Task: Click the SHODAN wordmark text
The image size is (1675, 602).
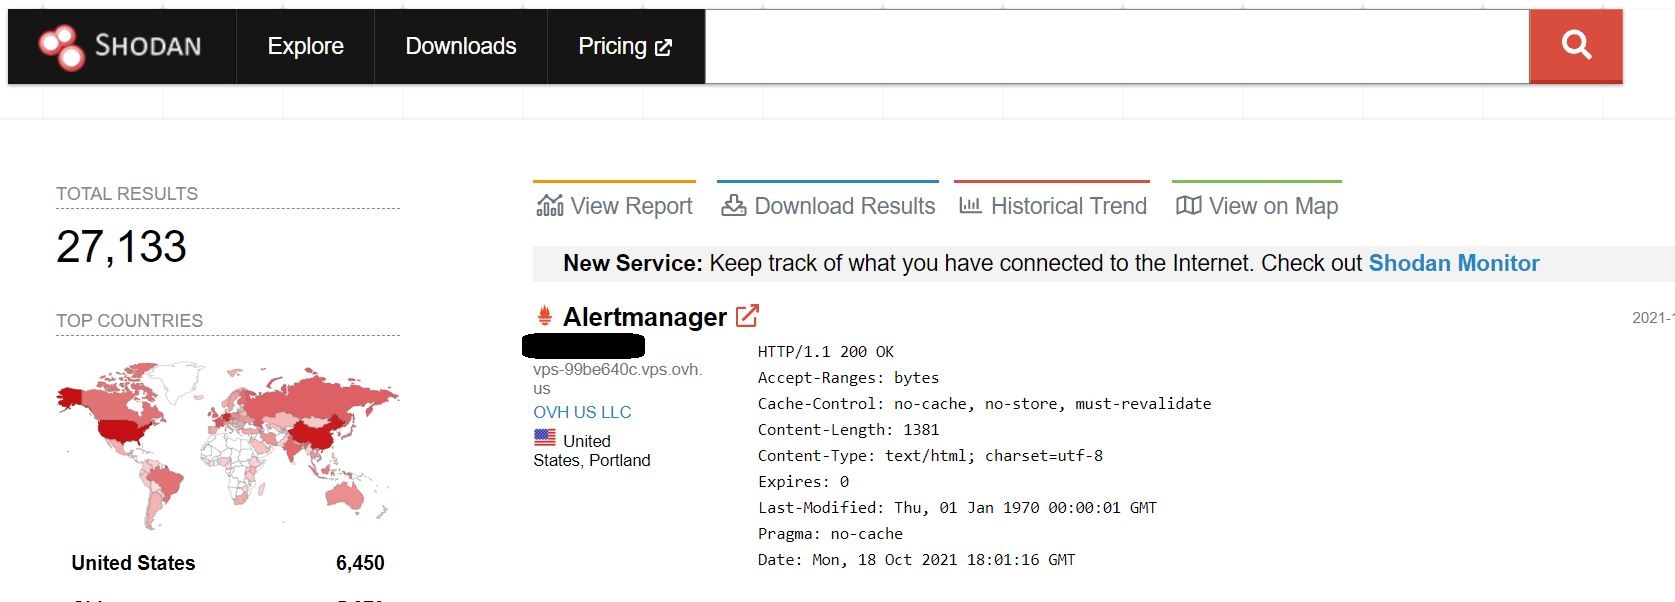Action: [x=148, y=46]
